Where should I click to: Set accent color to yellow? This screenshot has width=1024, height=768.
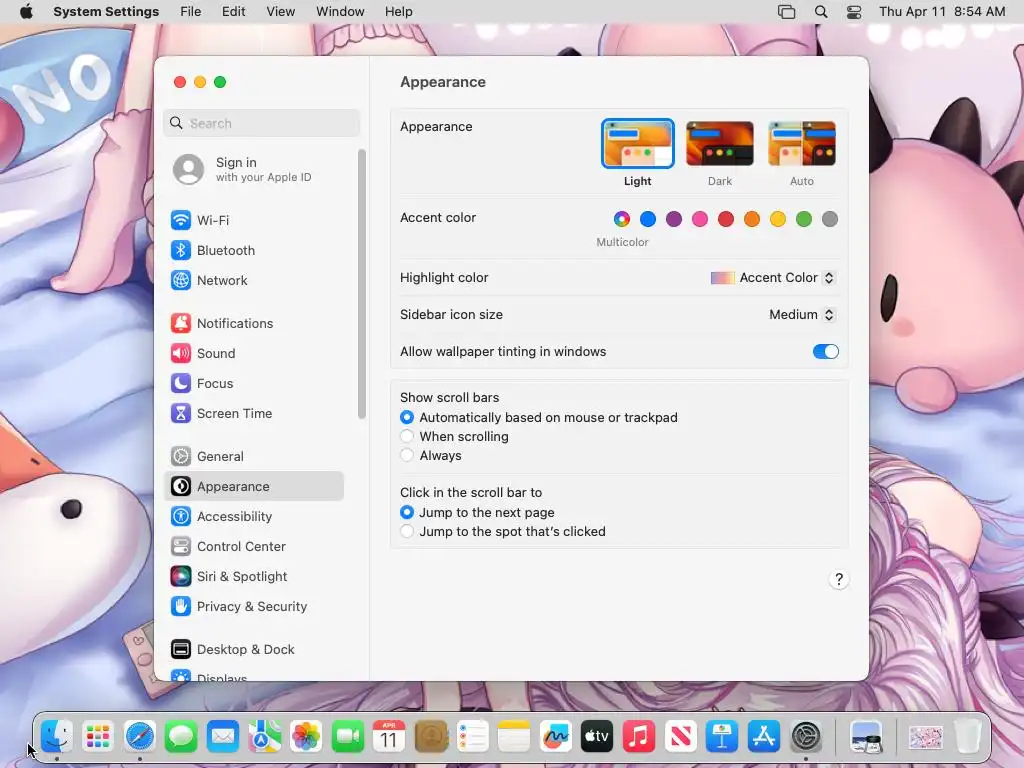[x=778, y=219]
